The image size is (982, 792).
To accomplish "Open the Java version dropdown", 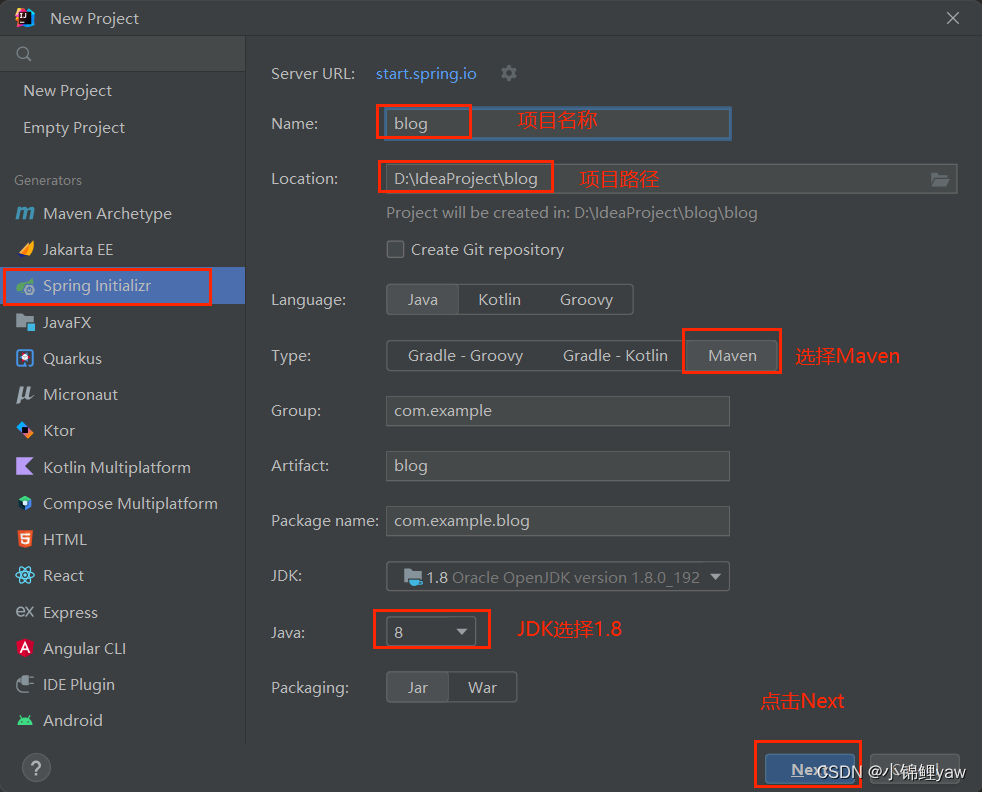I will click(431, 632).
